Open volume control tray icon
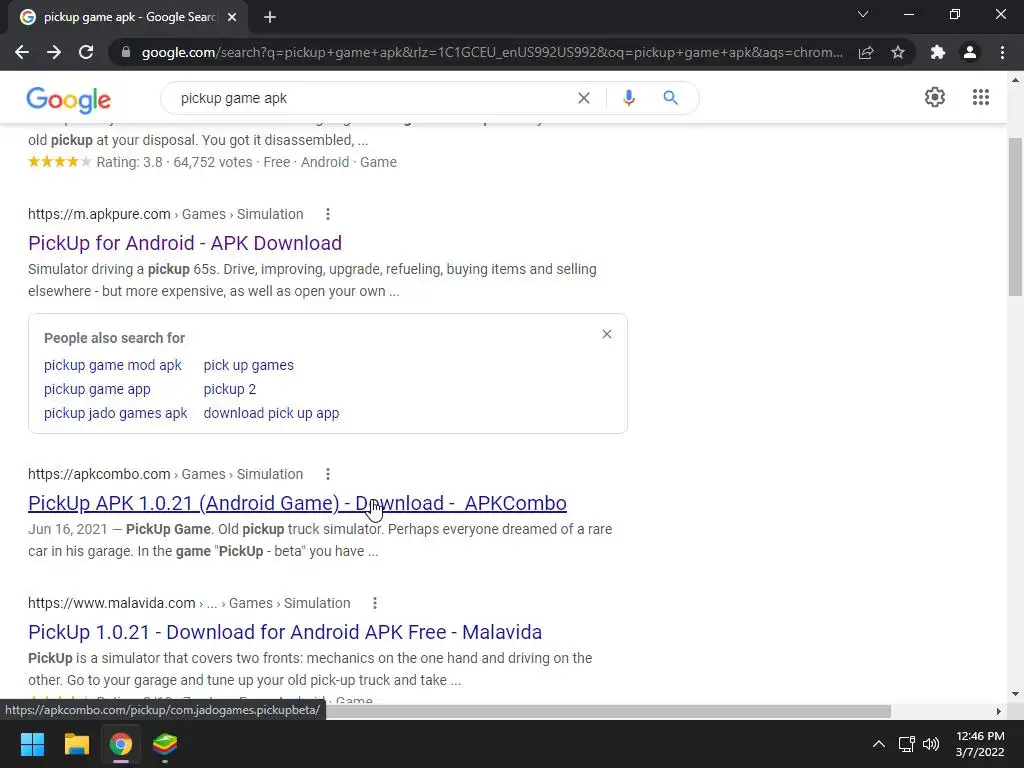Viewport: 1024px width, 768px height. [x=931, y=744]
